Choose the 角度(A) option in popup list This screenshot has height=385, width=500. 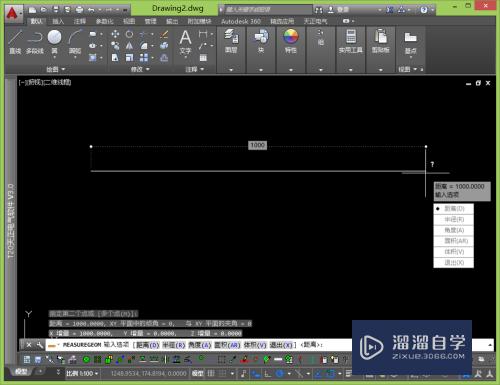click(453, 230)
